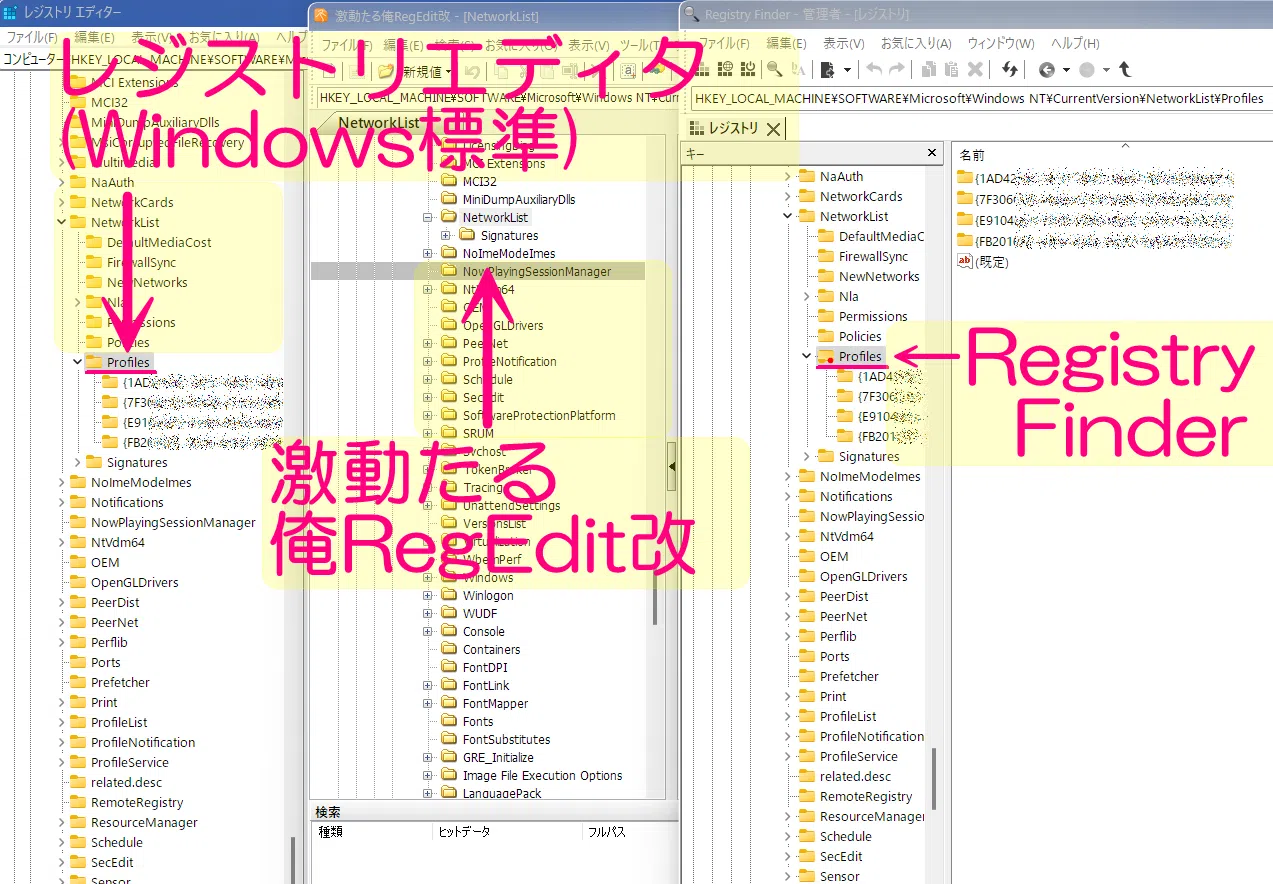Click the 'a' rename icon in 俺RegEdit改
This screenshot has width=1273, height=884.
tap(628, 71)
